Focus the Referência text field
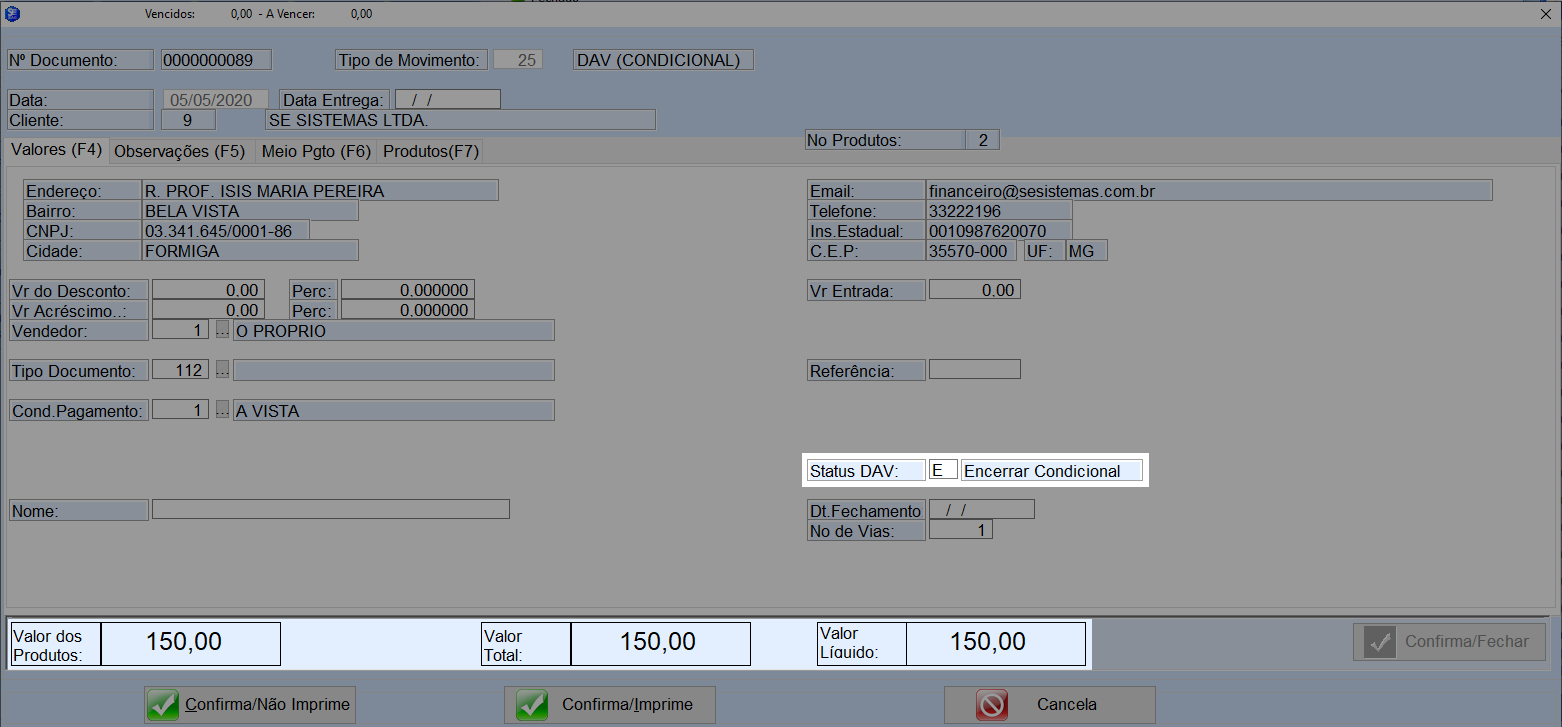Image resolution: width=1562 pixels, height=727 pixels. (x=974, y=369)
